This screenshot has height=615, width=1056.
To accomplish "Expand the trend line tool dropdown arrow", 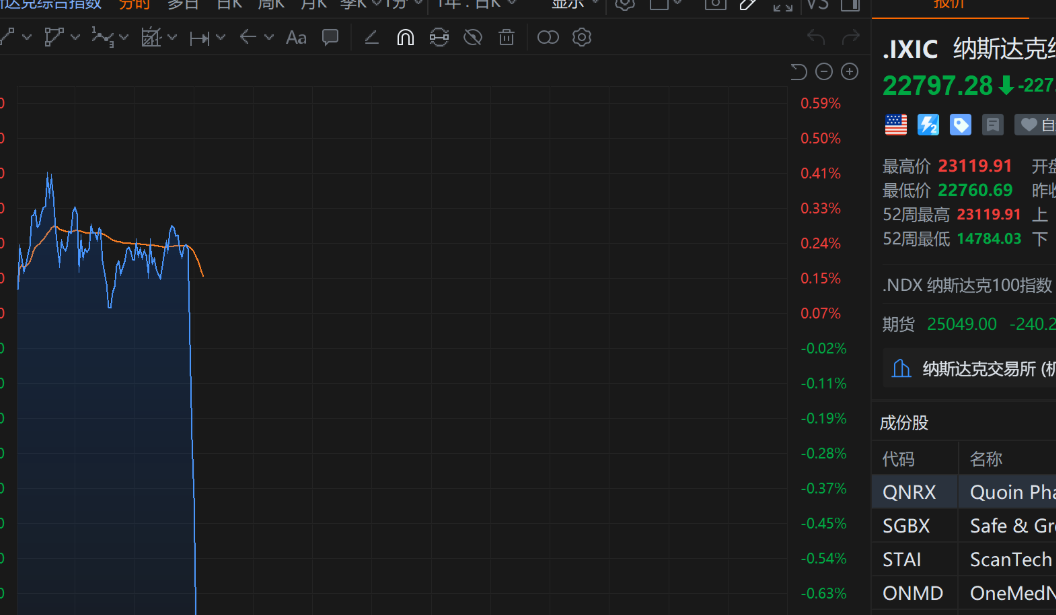I will (27, 38).
